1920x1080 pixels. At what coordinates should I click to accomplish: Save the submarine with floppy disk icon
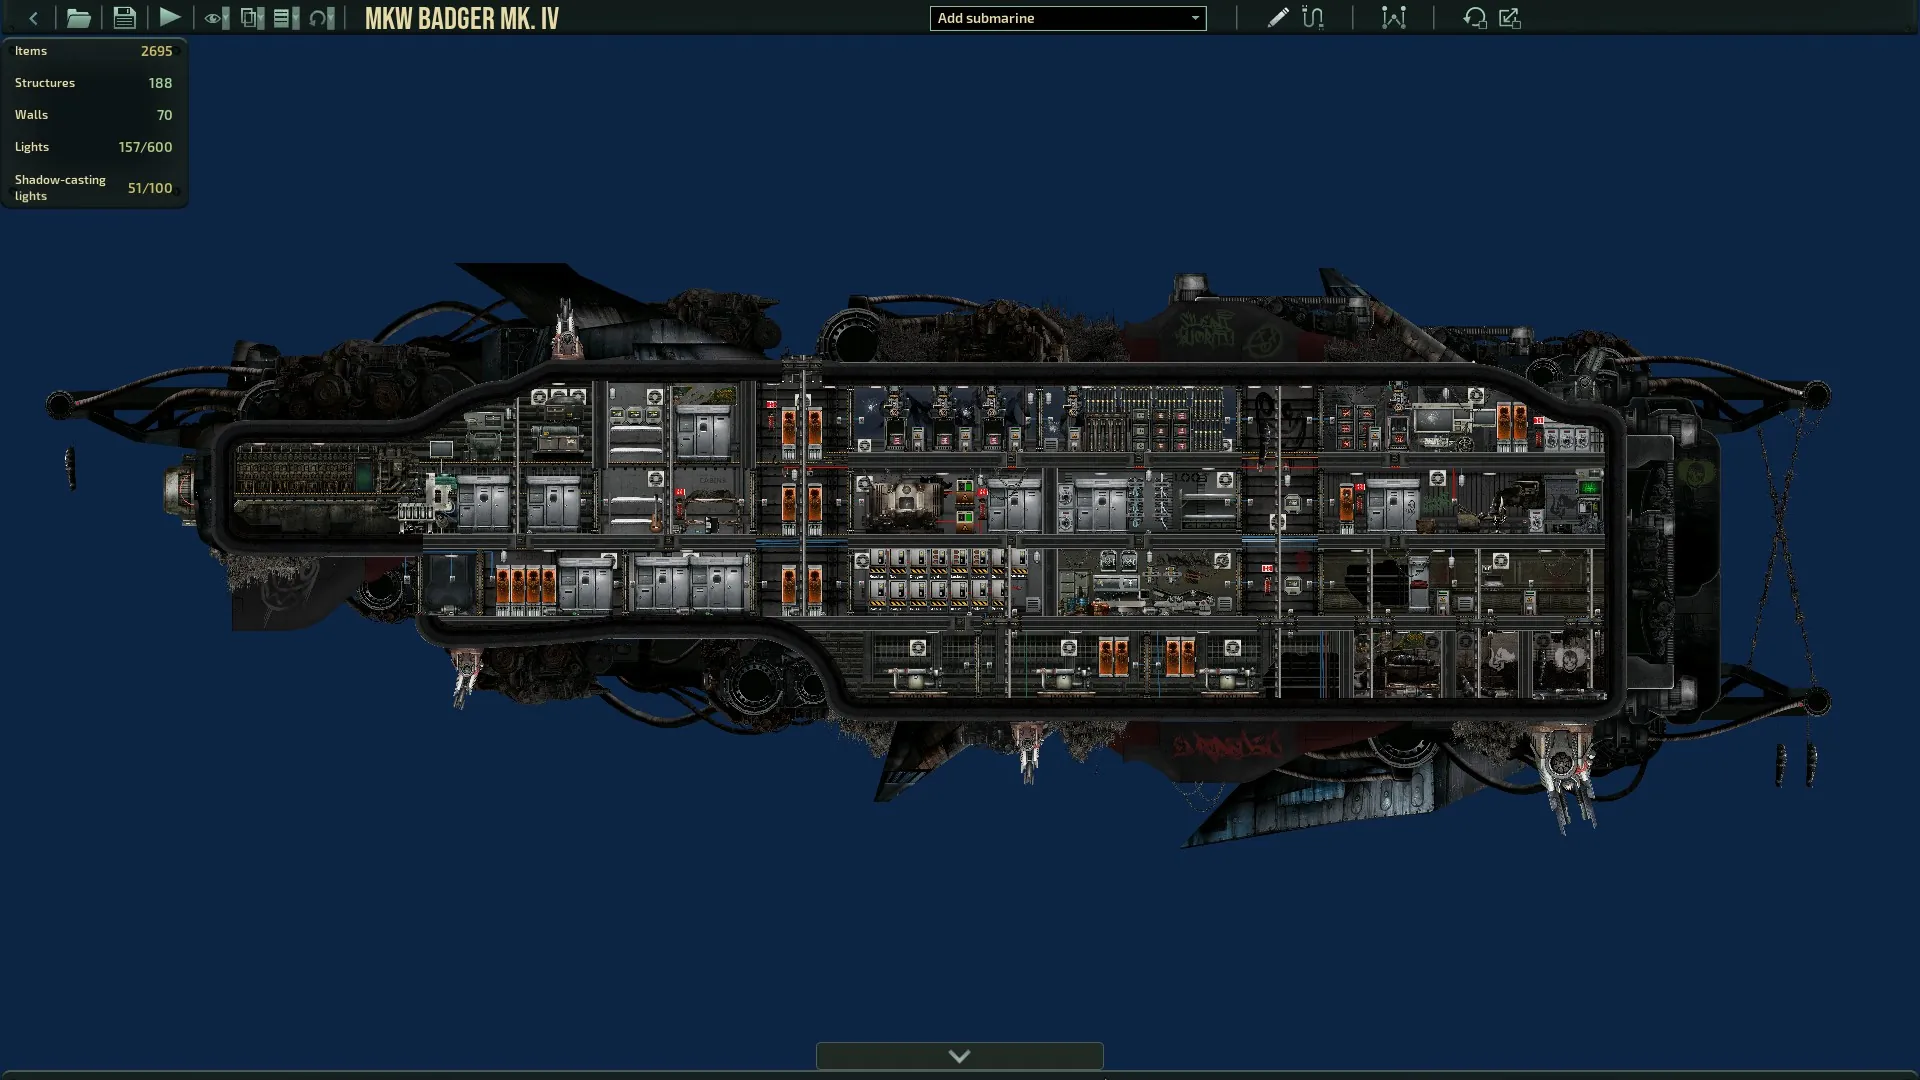point(124,18)
